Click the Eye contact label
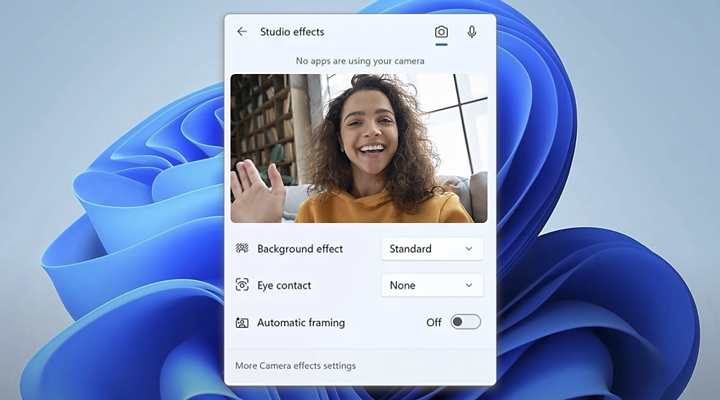This screenshot has width=720, height=400. (284, 285)
